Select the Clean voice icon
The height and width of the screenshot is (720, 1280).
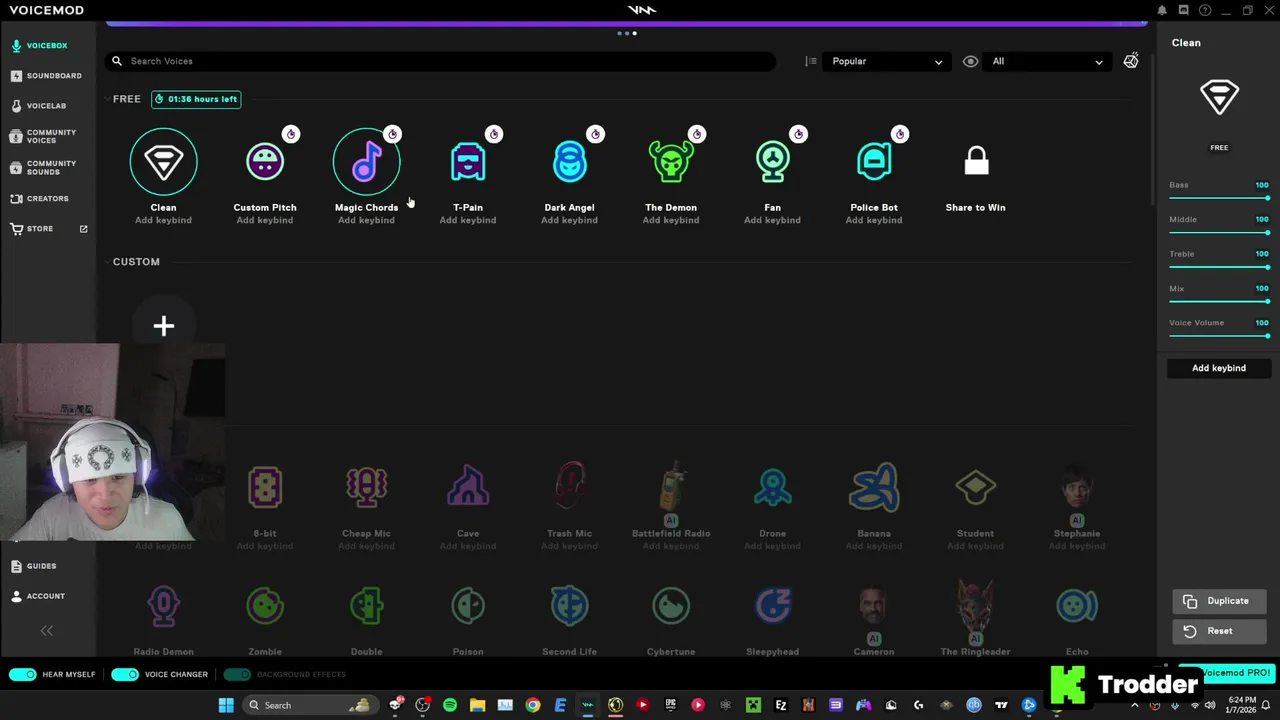click(163, 162)
